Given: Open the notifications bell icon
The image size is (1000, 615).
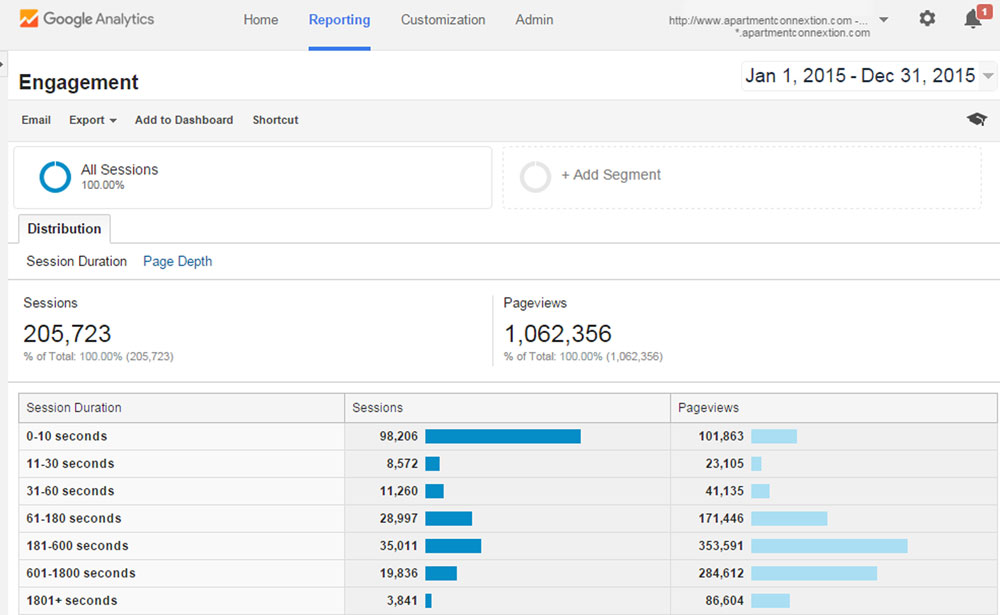Looking at the screenshot, I should [973, 20].
